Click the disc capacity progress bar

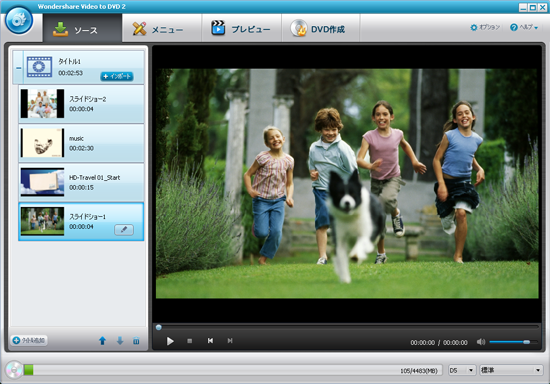(x=233, y=370)
